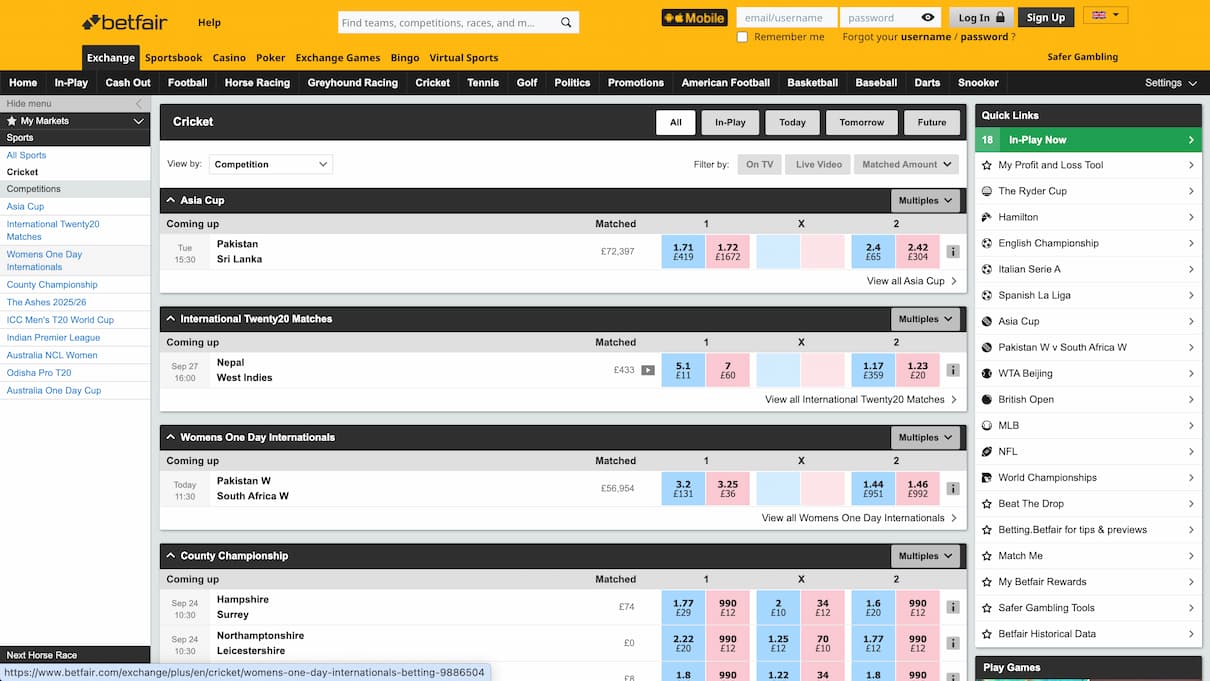Viewport: 1210px width, 681px height.
Task: Open The Ashes 2025/26 competition
Action: 46,302
